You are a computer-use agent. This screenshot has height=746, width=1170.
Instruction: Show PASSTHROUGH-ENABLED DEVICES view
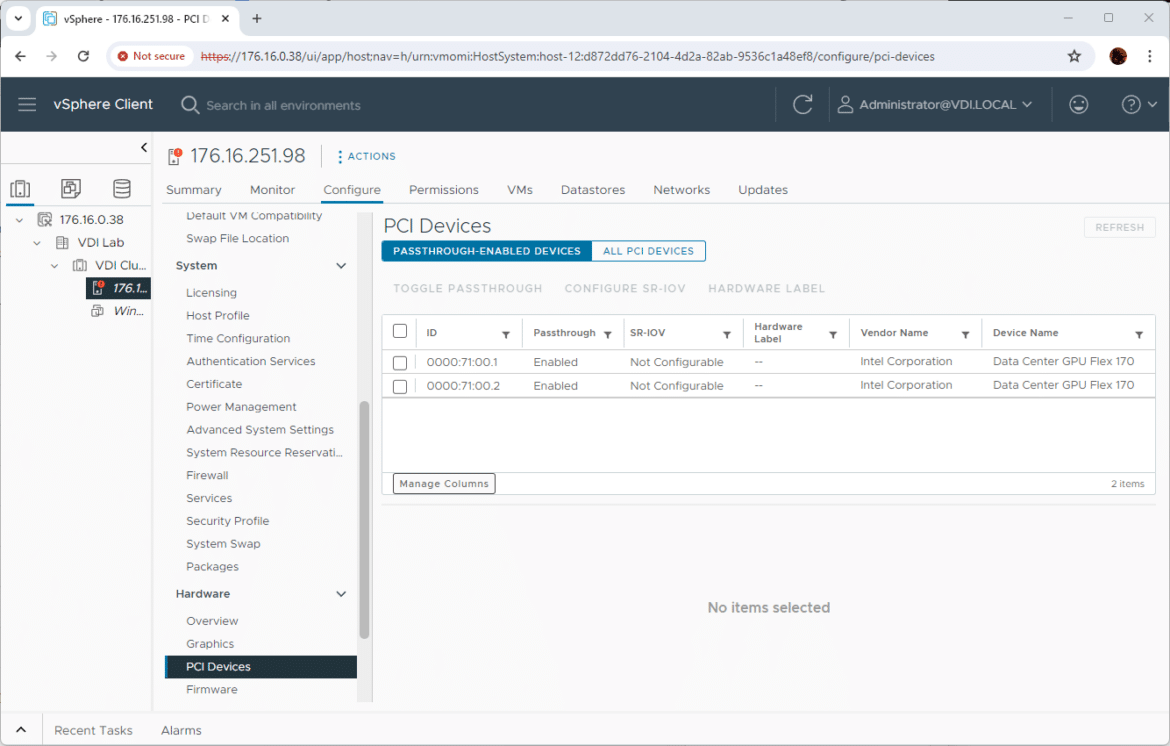coord(487,251)
